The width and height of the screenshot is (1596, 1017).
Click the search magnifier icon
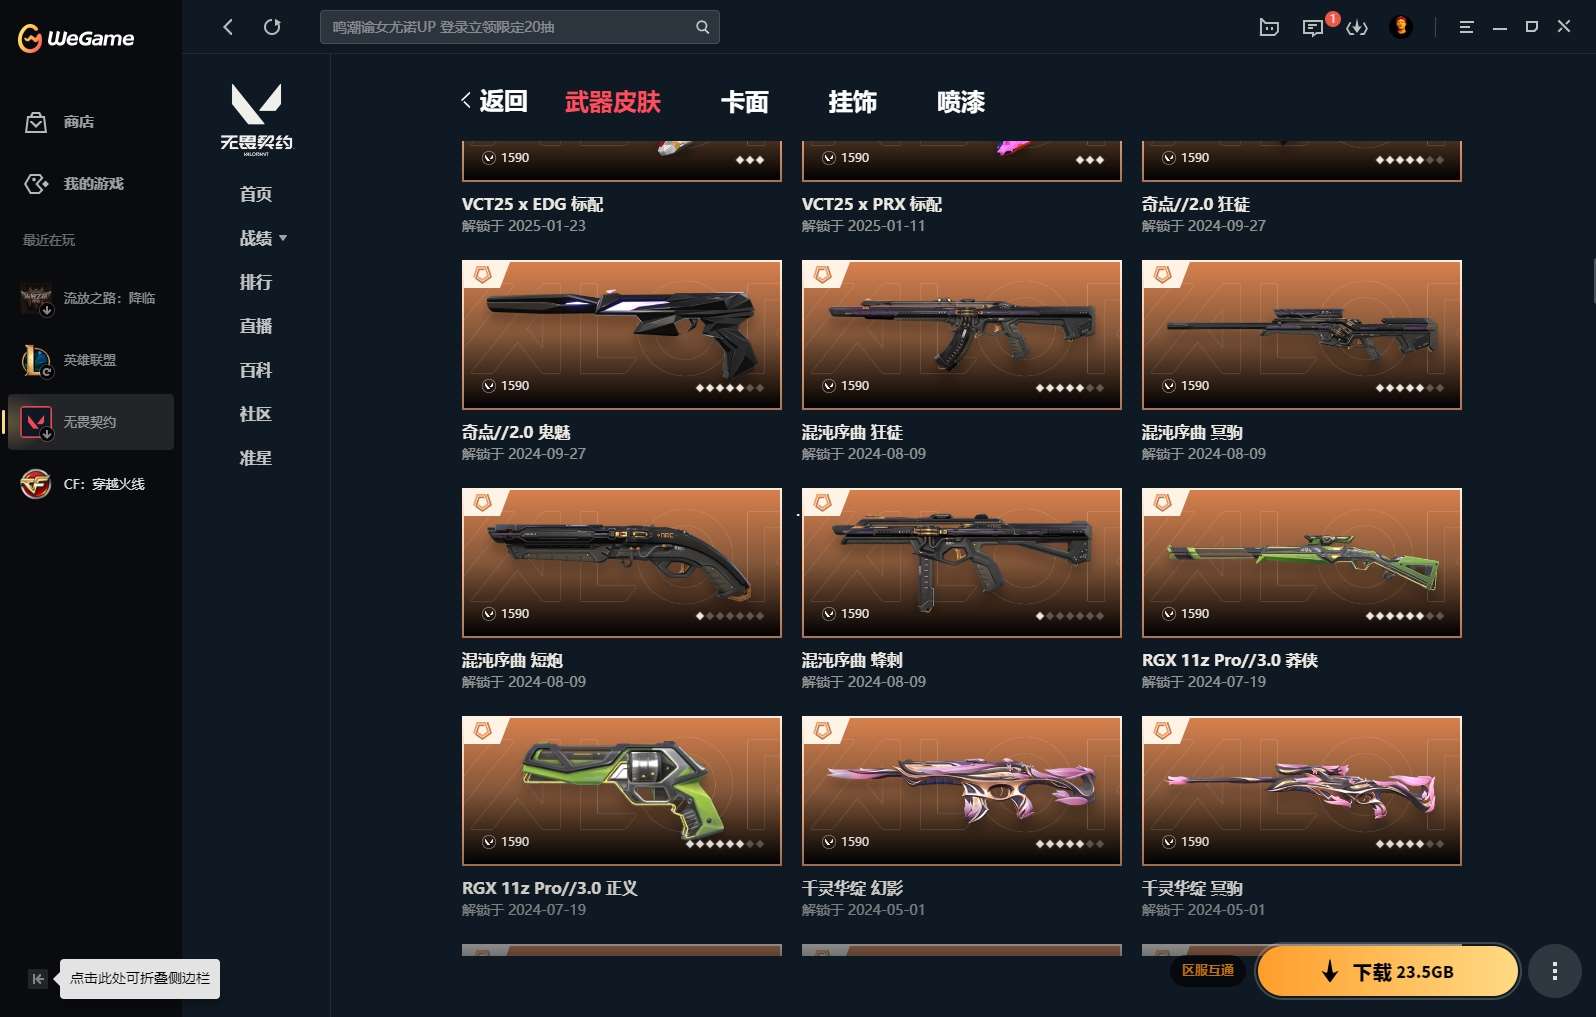click(702, 27)
